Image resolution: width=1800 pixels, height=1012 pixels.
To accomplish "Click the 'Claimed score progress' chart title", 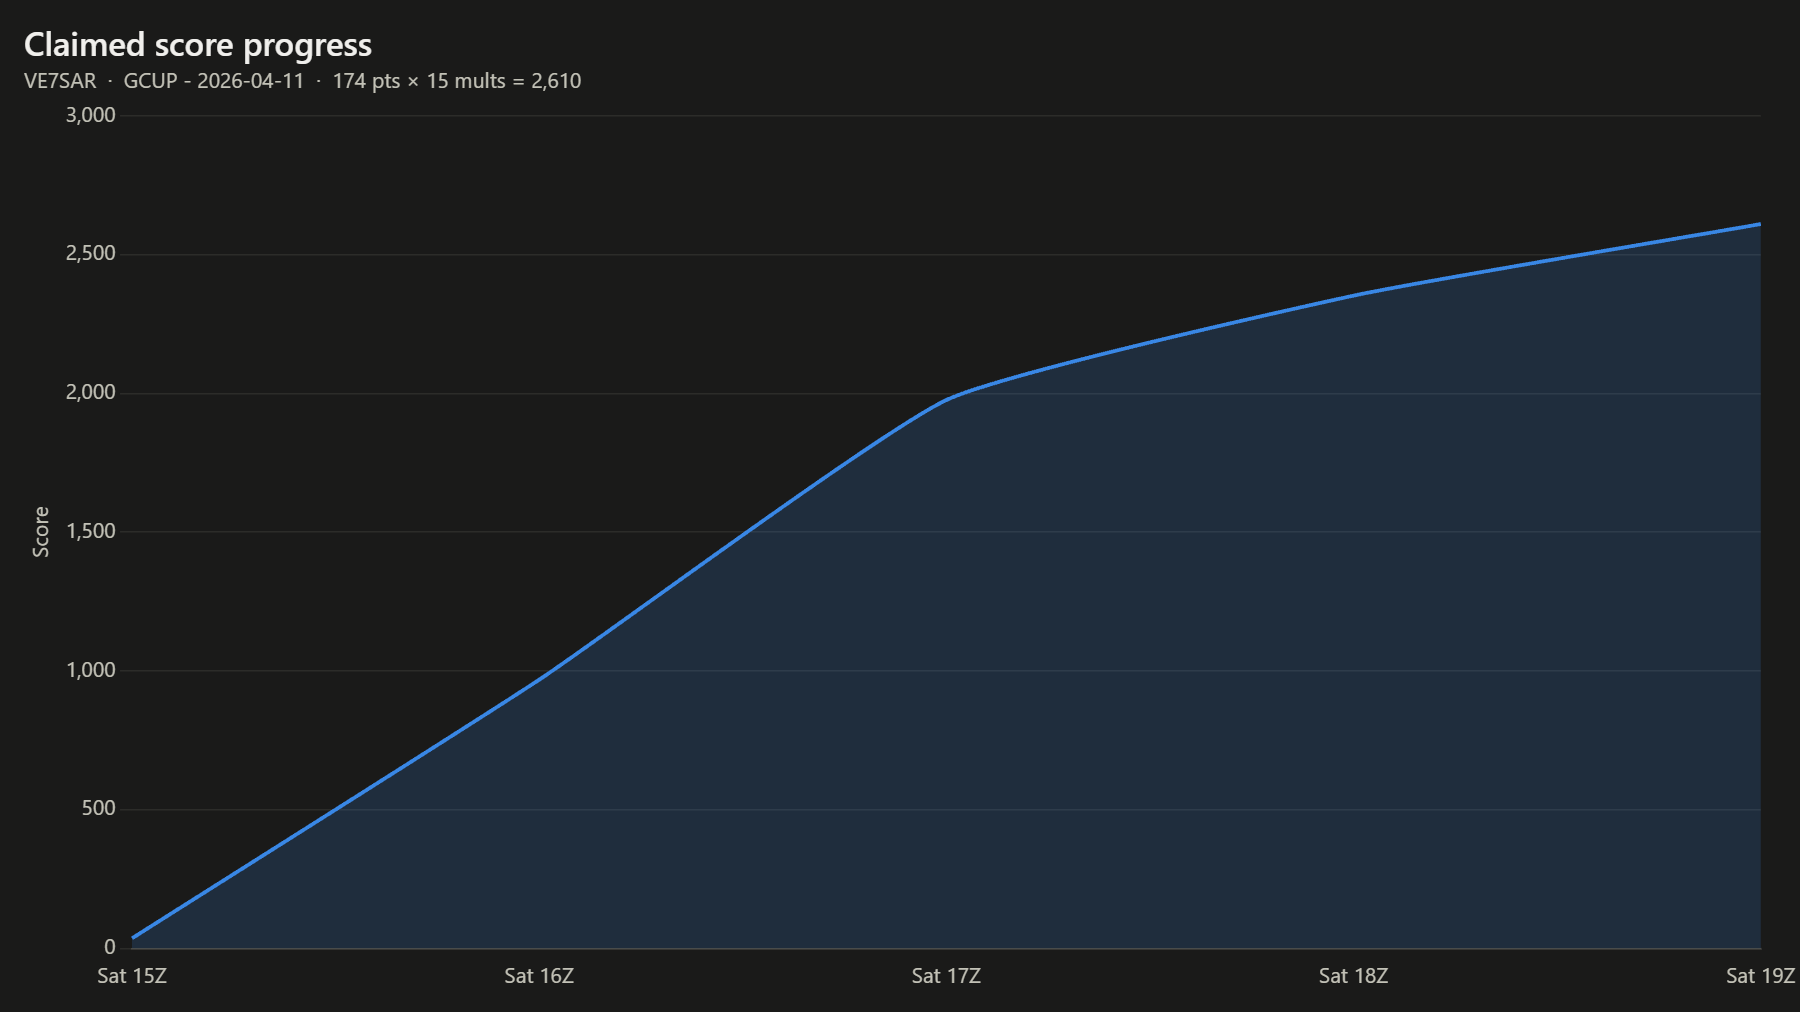I will [x=198, y=45].
